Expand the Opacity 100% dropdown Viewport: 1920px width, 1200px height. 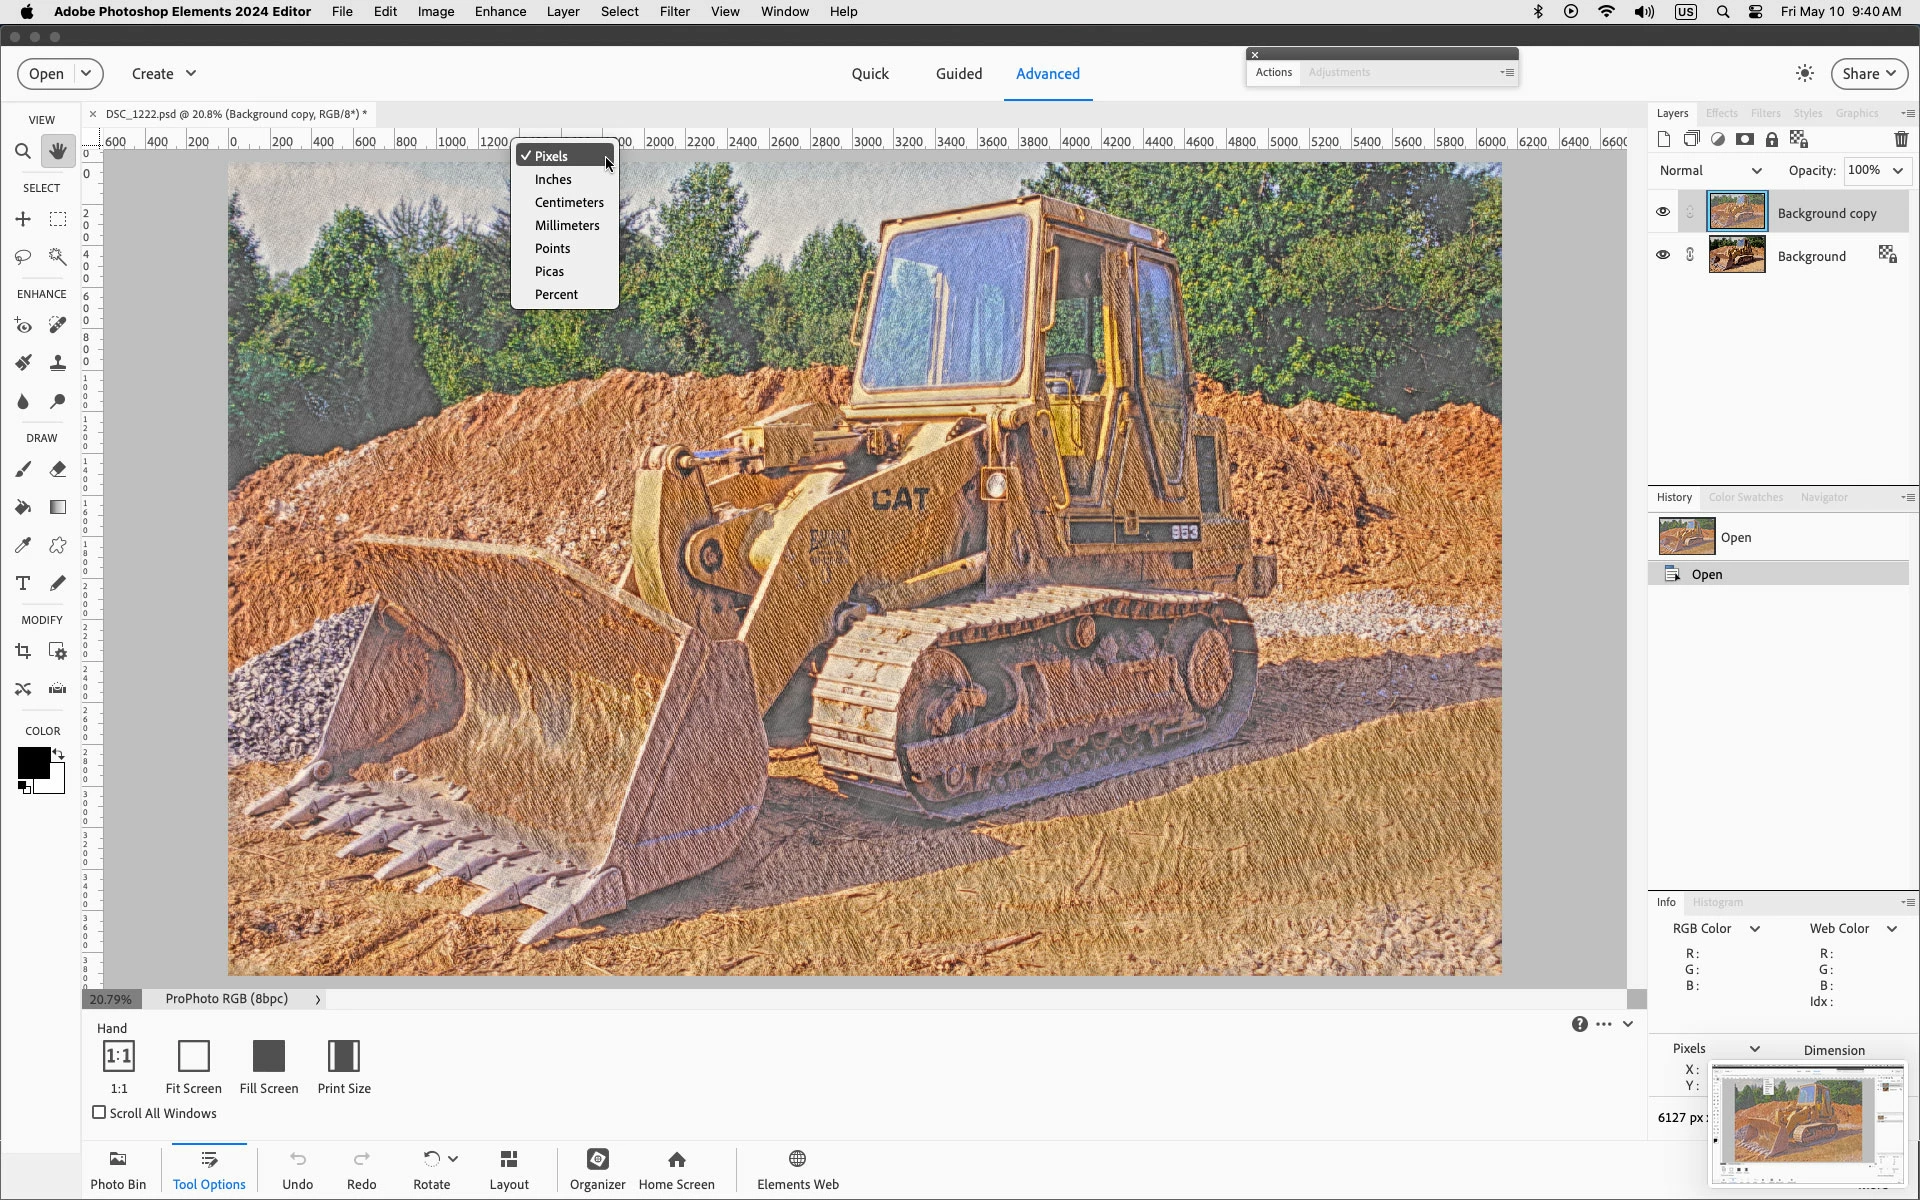point(1897,171)
